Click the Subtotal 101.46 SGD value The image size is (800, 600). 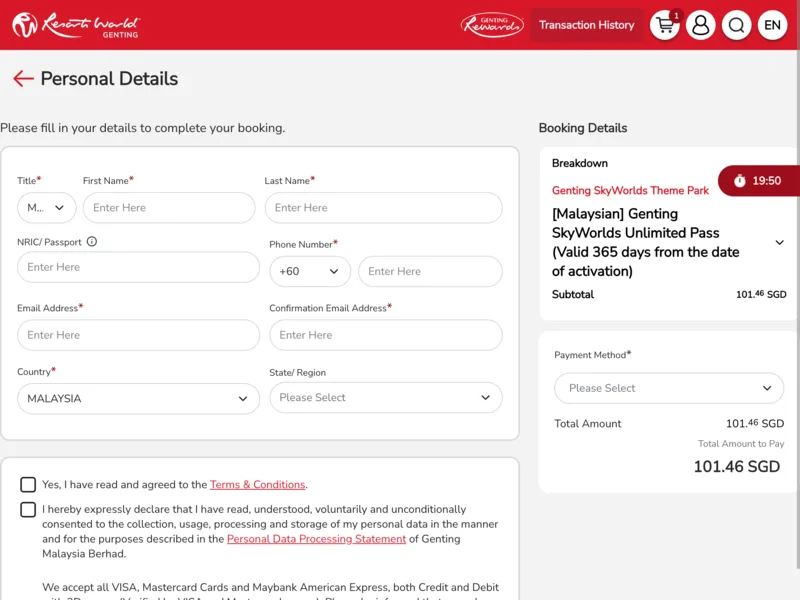(761, 294)
